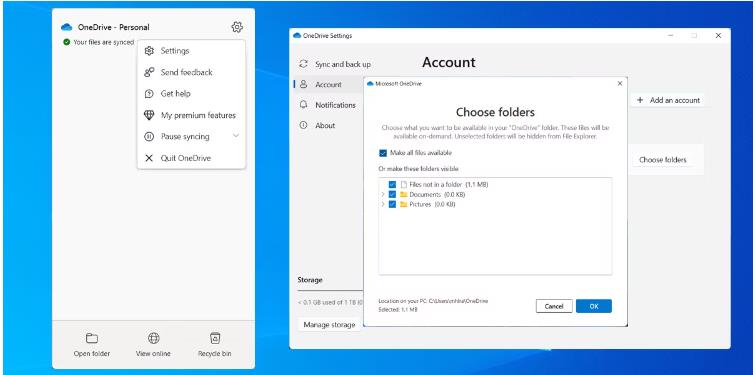Image resolution: width=755 pixels, height=375 pixels.
Task: Click the Settings gear icon in menu
Action: coord(149,51)
